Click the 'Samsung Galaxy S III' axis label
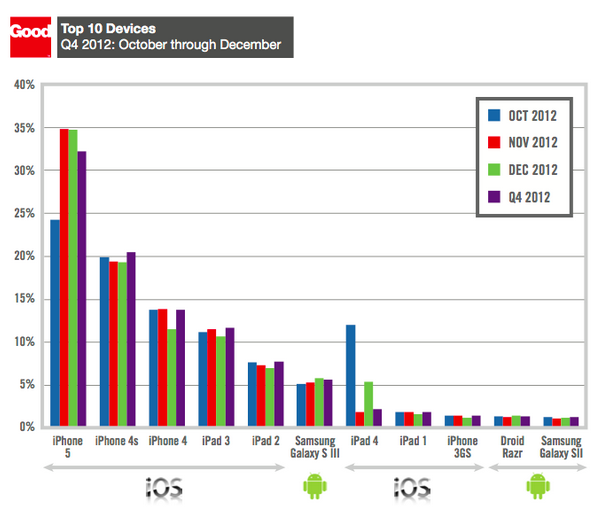Screen dimensions: 597x507 tap(315, 447)
